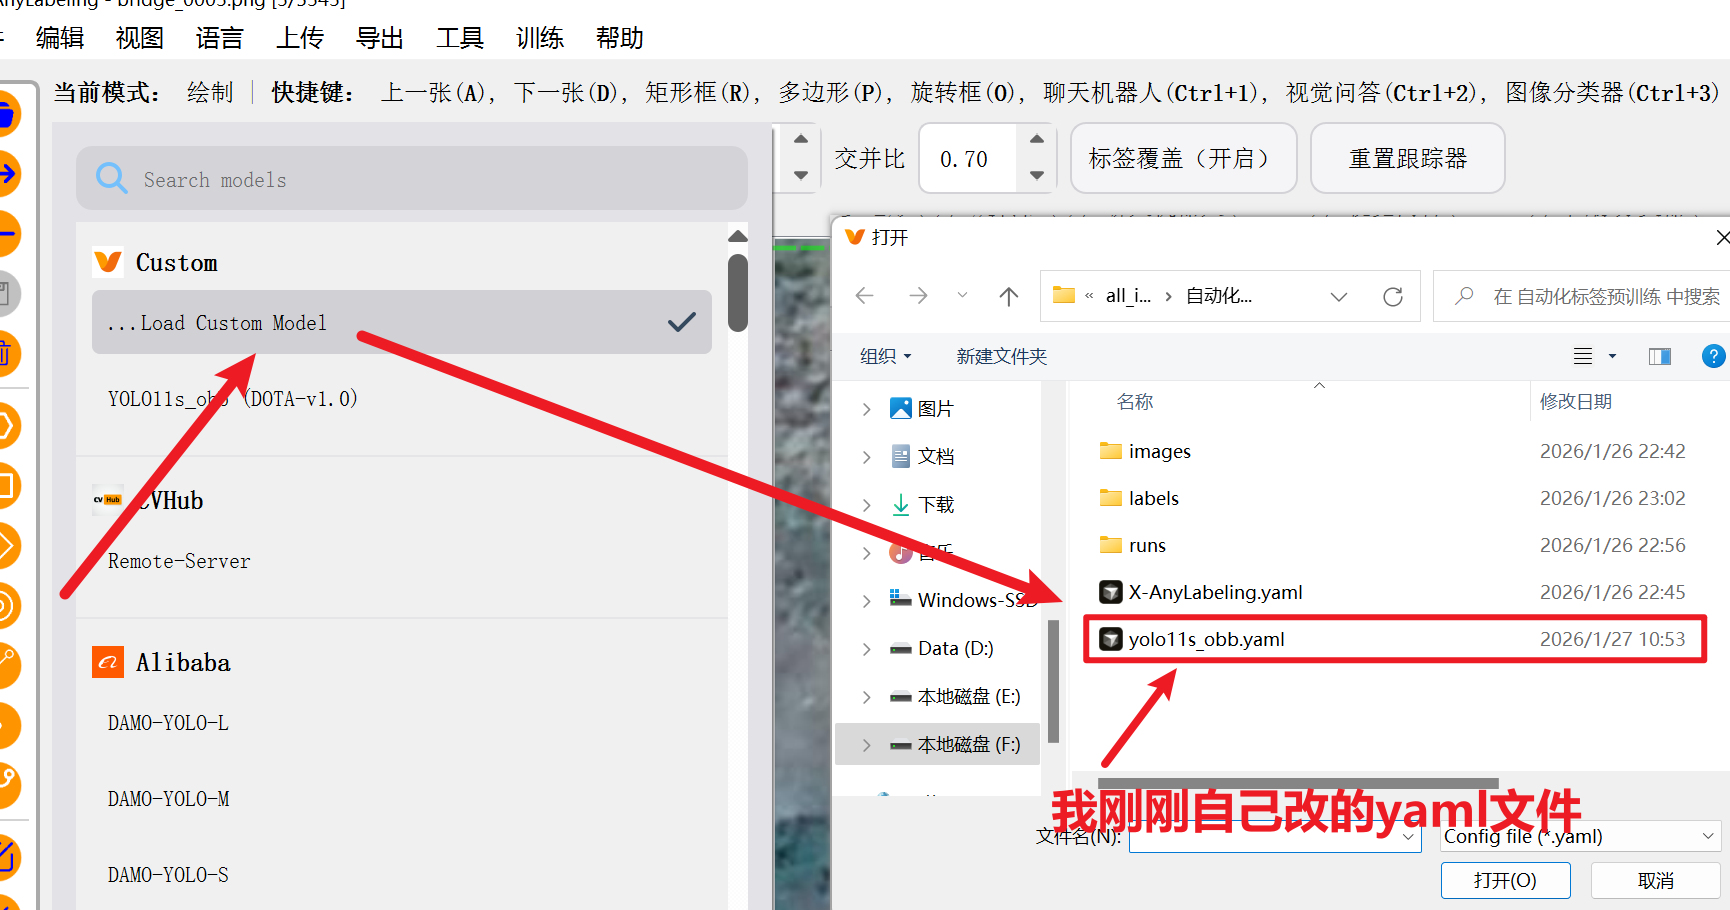Viewport: 1730px width, 910px height.
Task: Expand the Data (D:) drive node
Action: point(866,649)
